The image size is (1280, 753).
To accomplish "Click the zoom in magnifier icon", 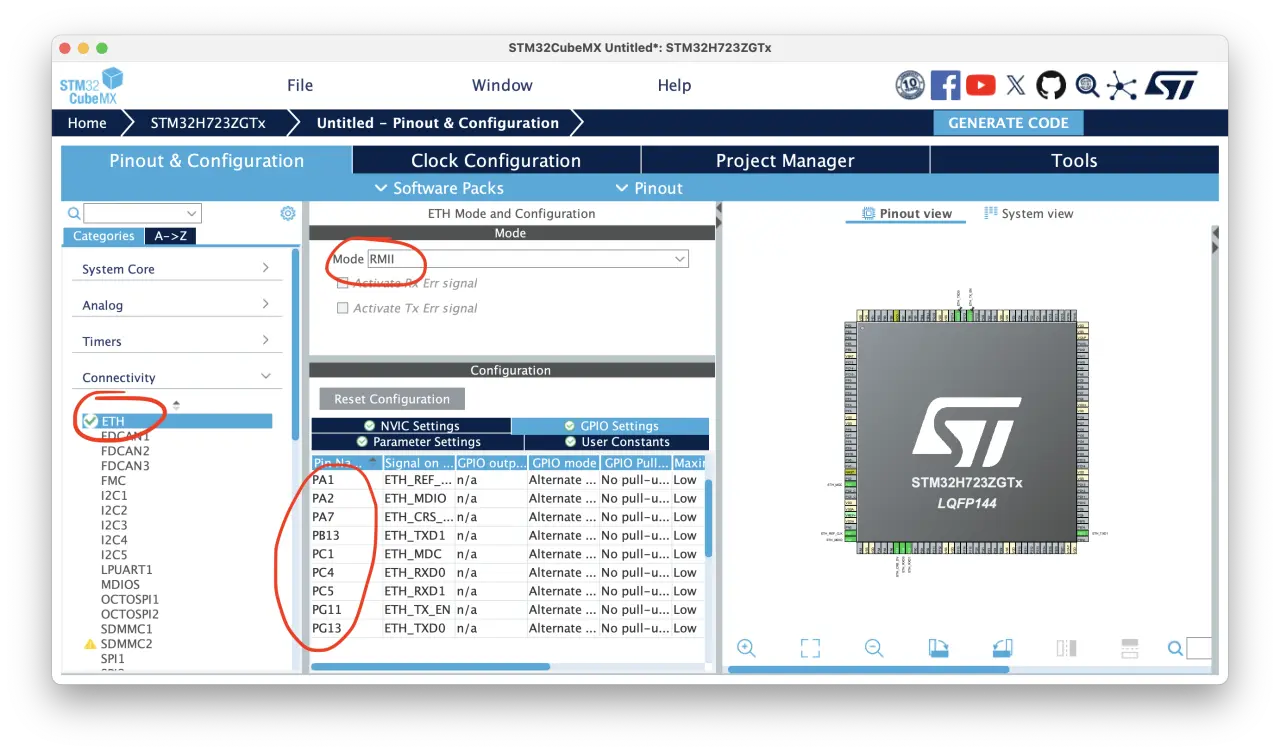I will pyautogui.click(x=746, y=648).
